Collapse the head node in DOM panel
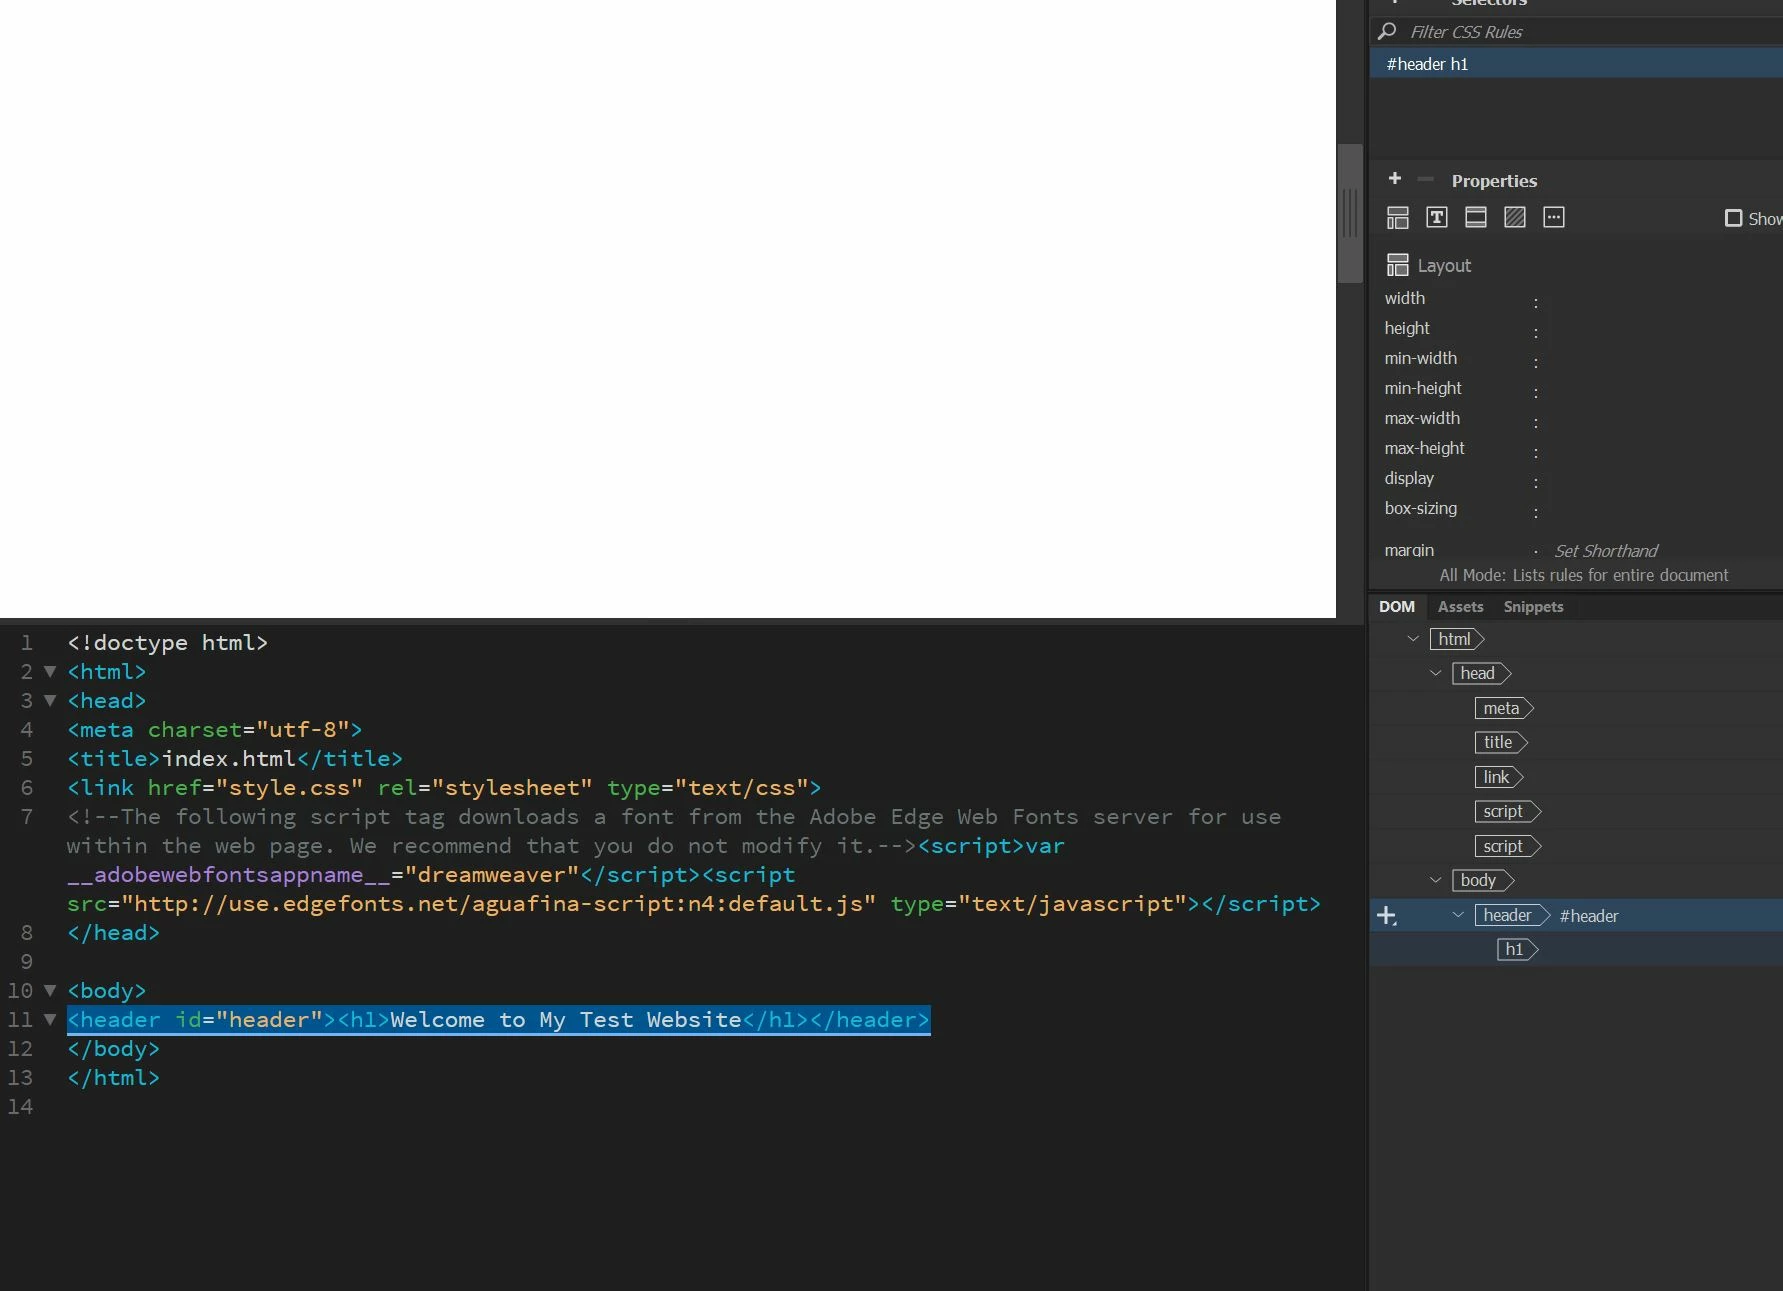Viewport: 1783px width, 1291px height. [1435, 673]
